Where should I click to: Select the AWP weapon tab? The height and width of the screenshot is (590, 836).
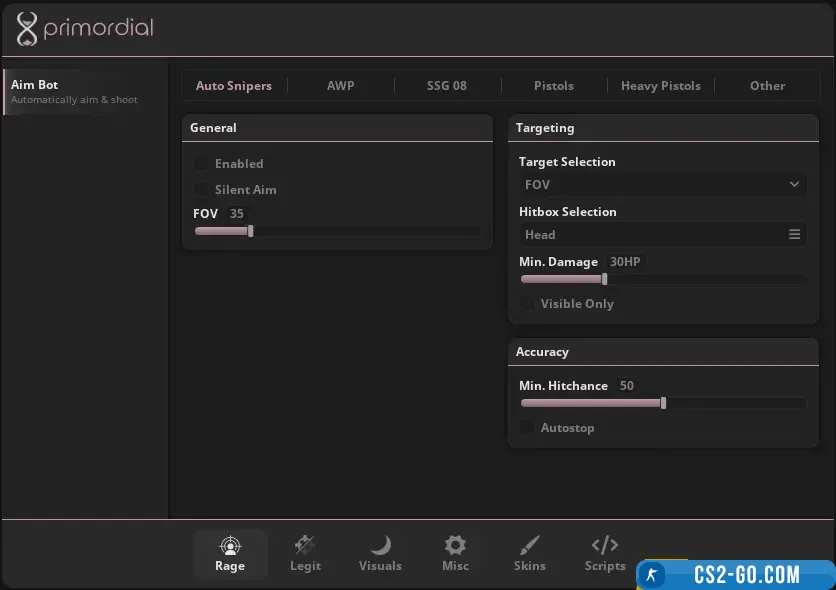[x=340, y=86]
